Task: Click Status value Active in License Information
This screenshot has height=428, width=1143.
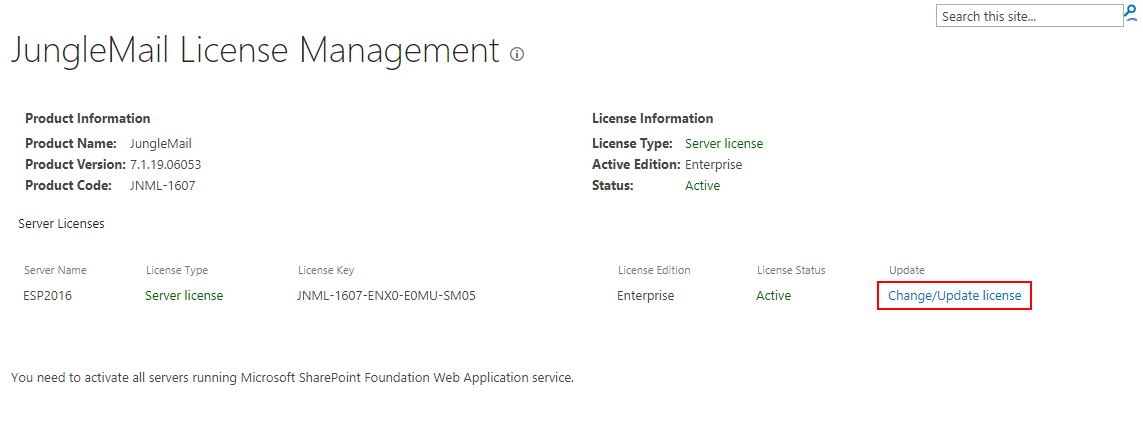Action: tap(702, 185)
